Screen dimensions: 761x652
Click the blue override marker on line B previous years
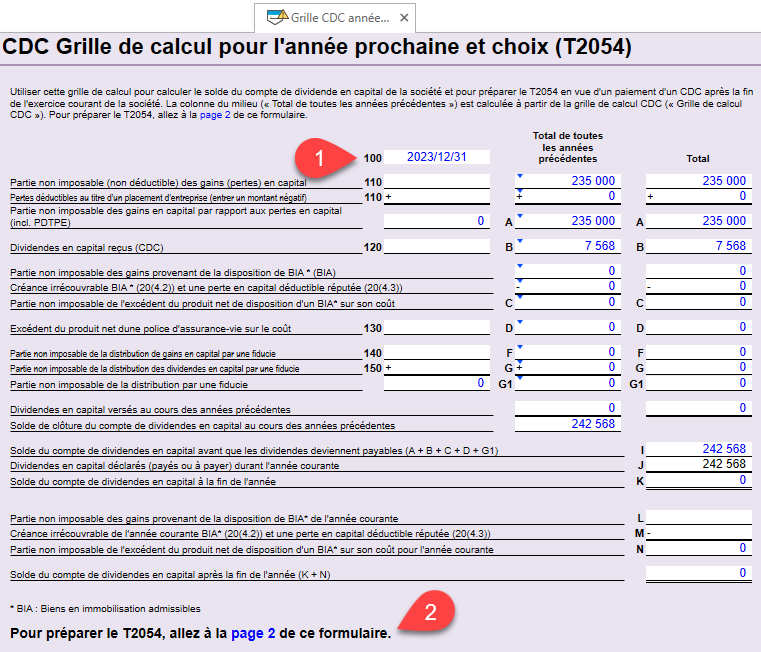point(520,241)
